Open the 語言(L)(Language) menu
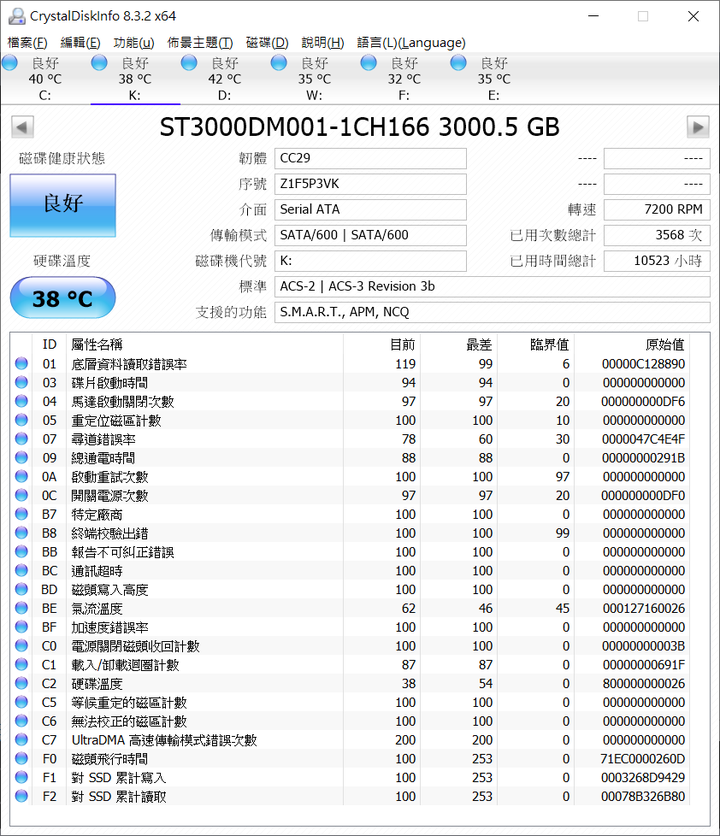 (x=411, y=42)
